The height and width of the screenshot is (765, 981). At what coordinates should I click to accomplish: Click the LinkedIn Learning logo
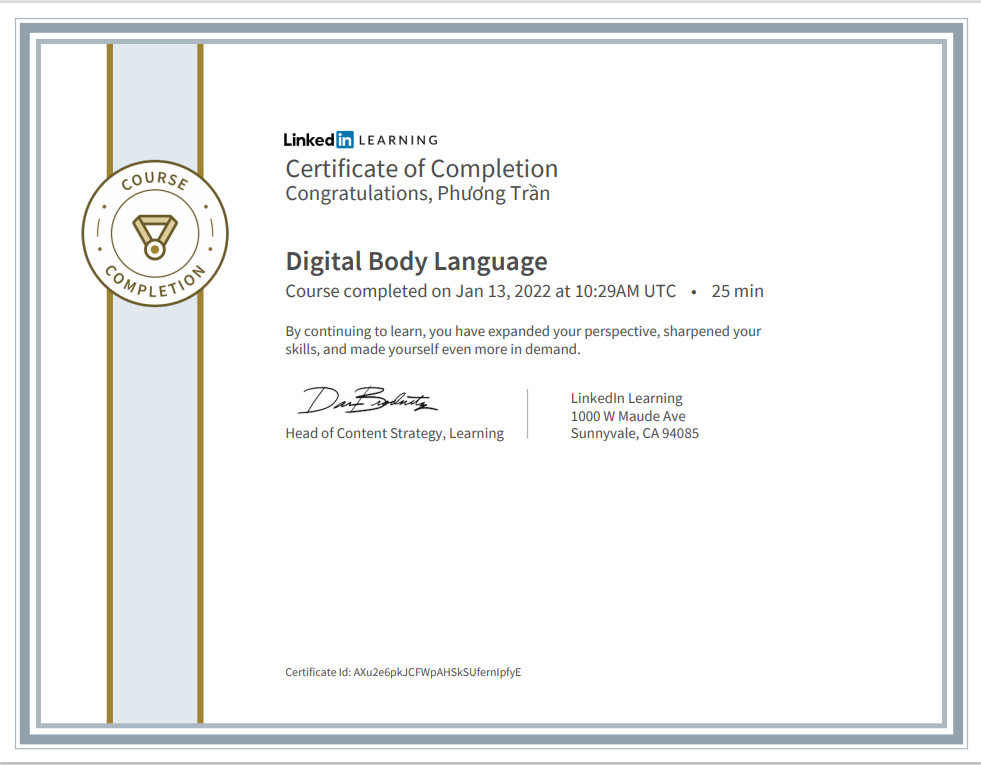[x=360, y=139]
